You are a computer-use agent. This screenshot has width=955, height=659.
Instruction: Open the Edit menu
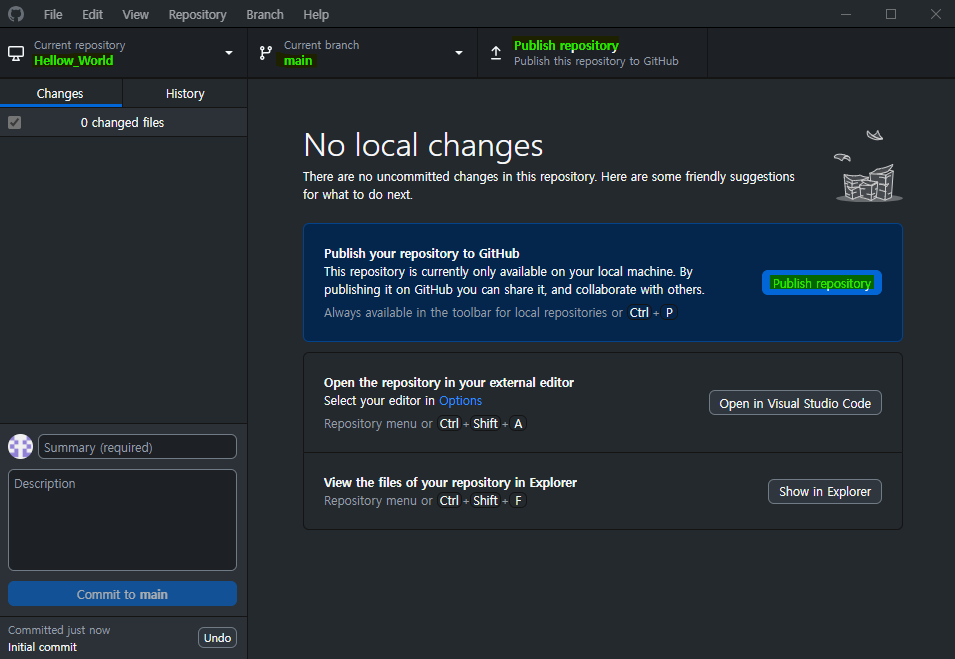(93, 14)
